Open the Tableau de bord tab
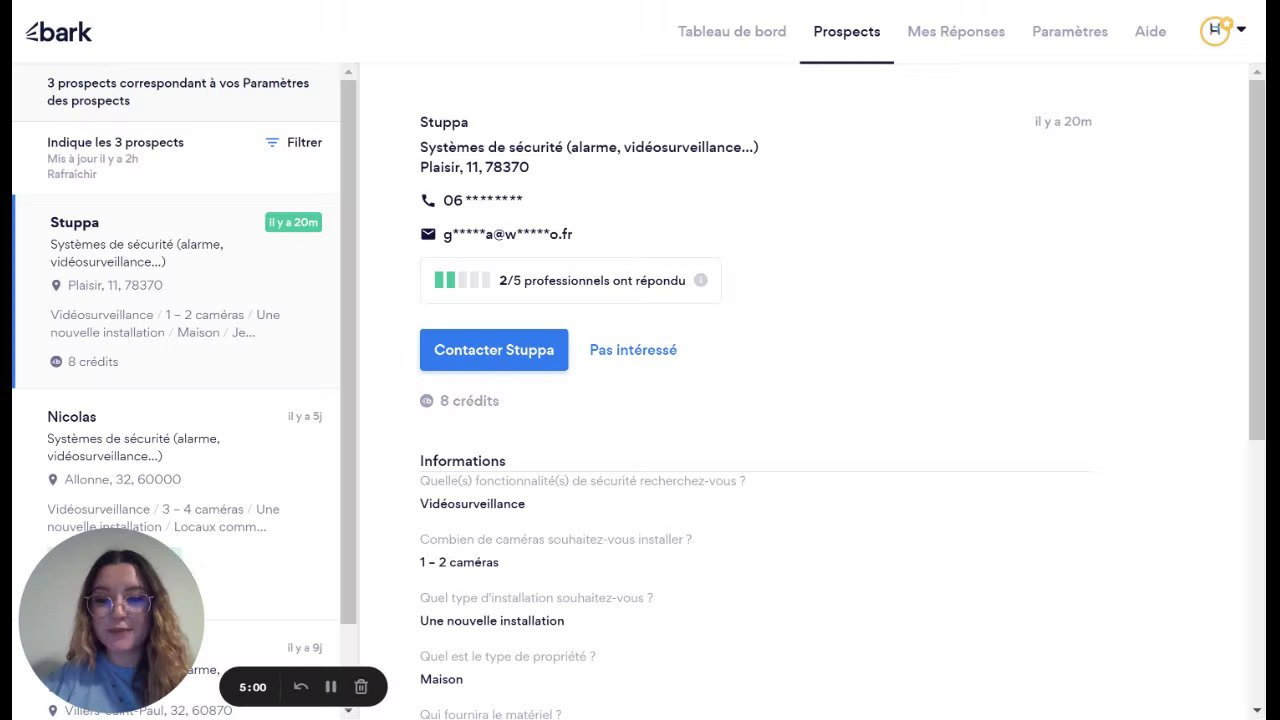Viewport: 1280px width, 720px height. 732,32
